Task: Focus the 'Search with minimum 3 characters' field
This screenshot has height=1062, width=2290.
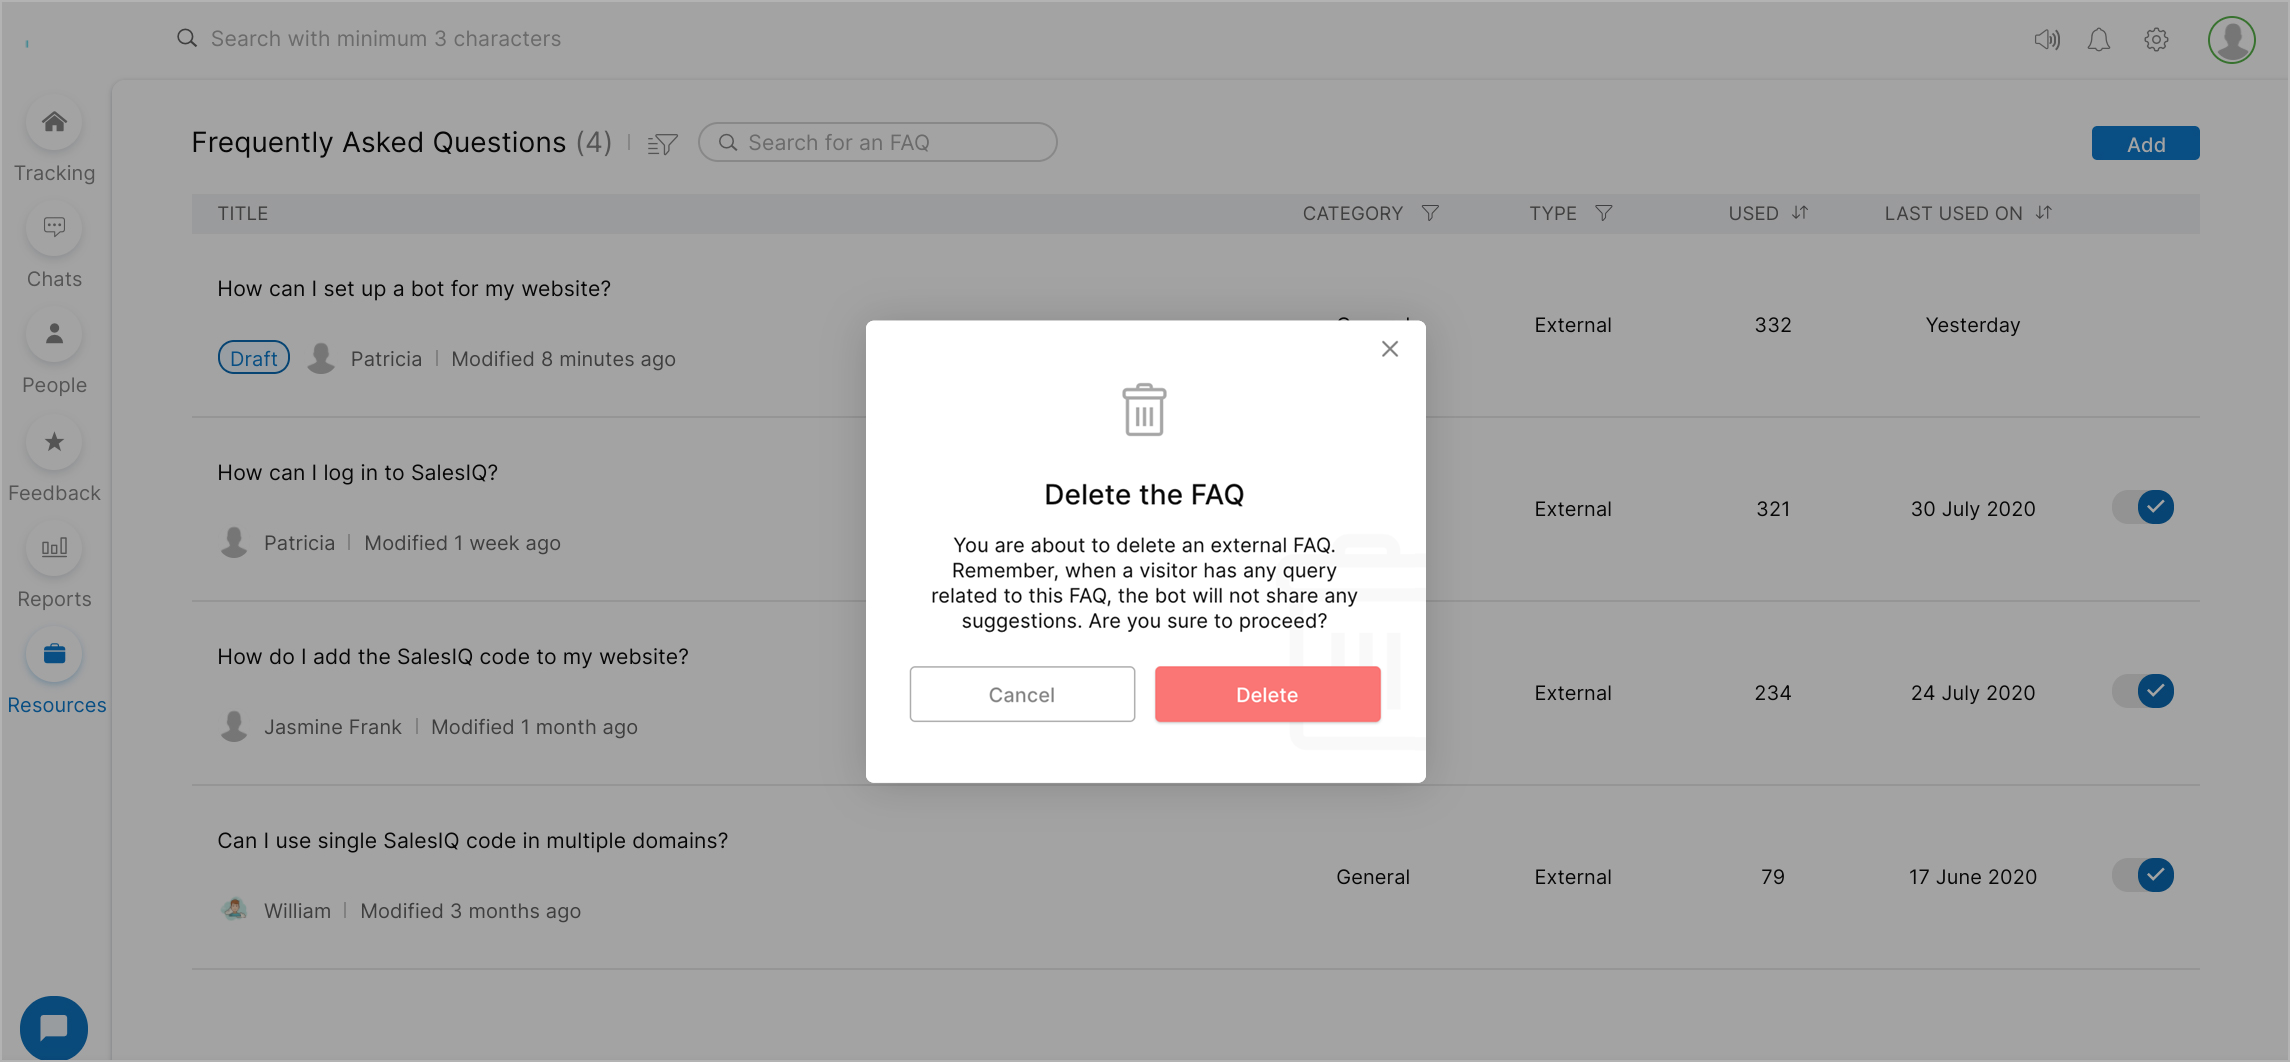Action: [385, 38]
